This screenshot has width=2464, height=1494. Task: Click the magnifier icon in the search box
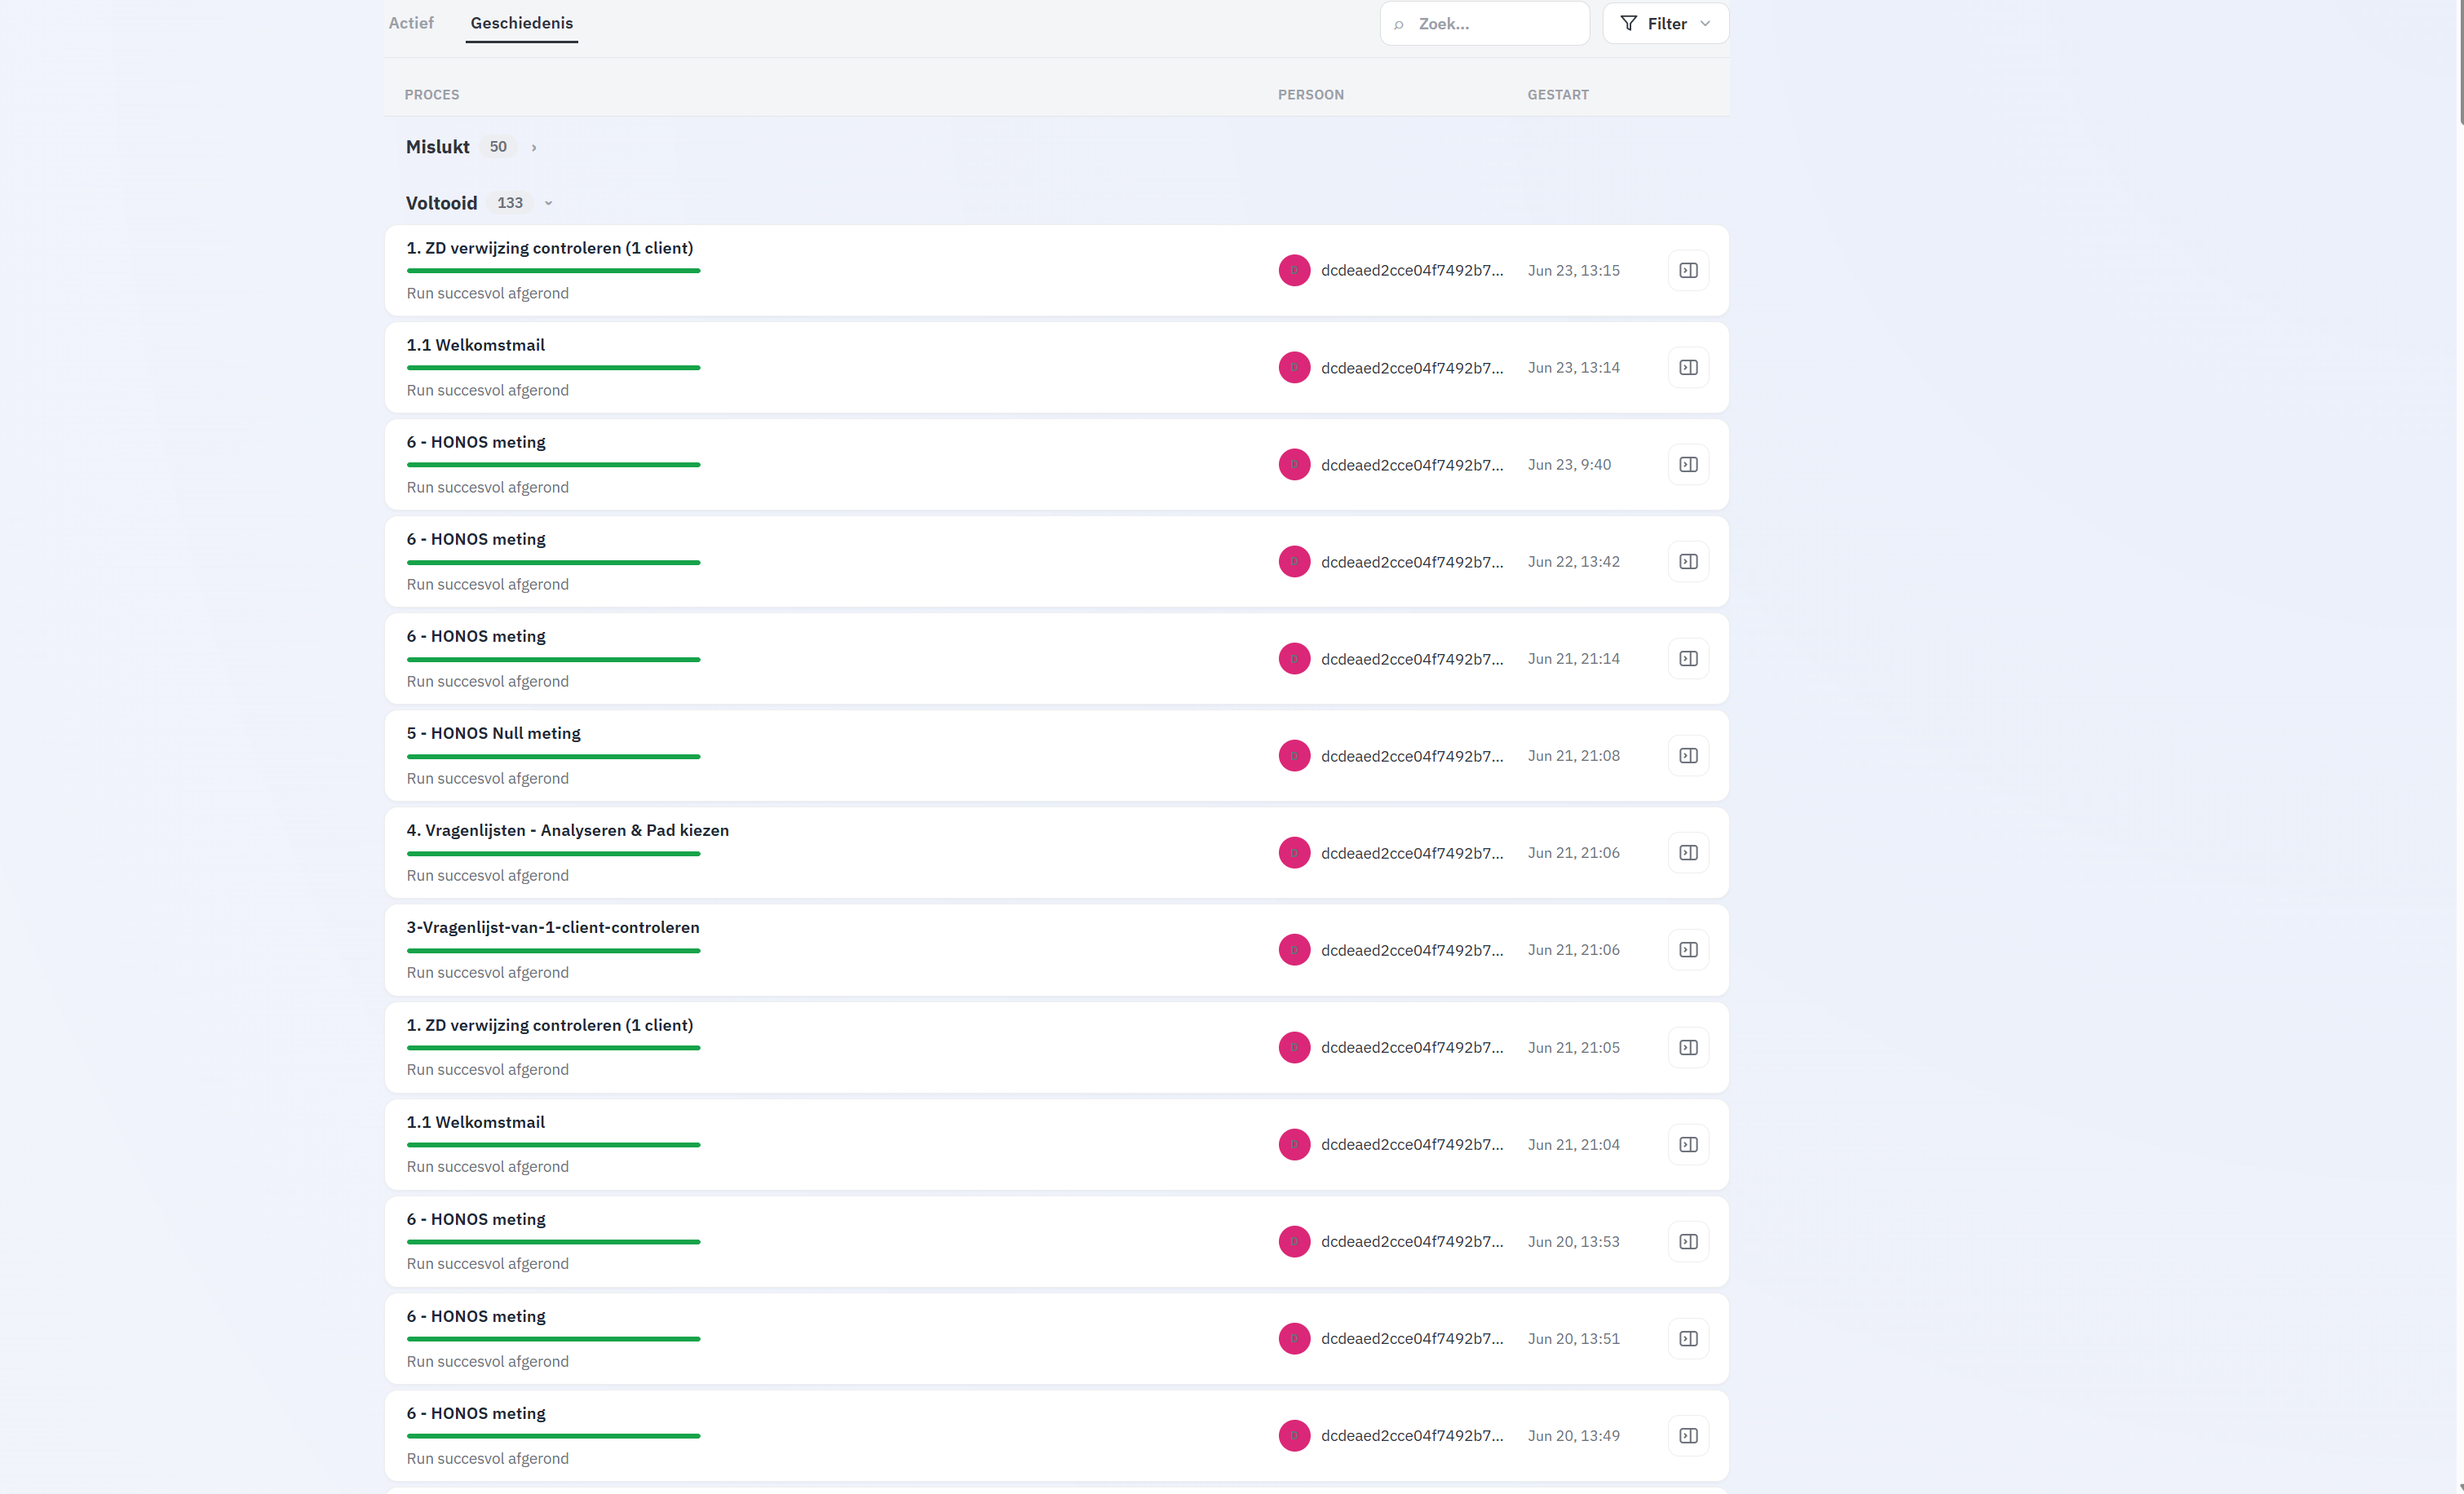pyautogui.click(x=1399, y=24)
